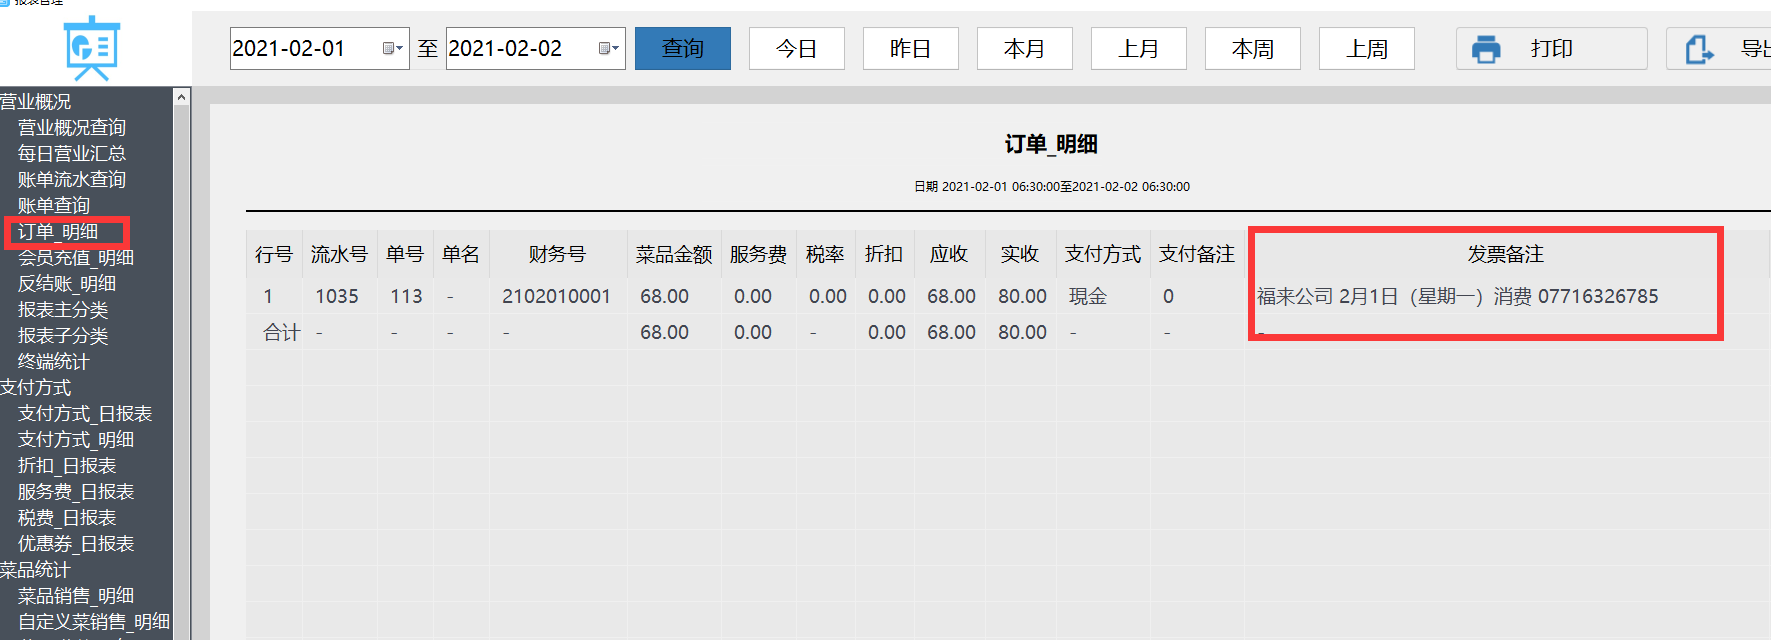The image size is (1771, 640).
Task: Click the 单号 column header
Action: (405, 254)
